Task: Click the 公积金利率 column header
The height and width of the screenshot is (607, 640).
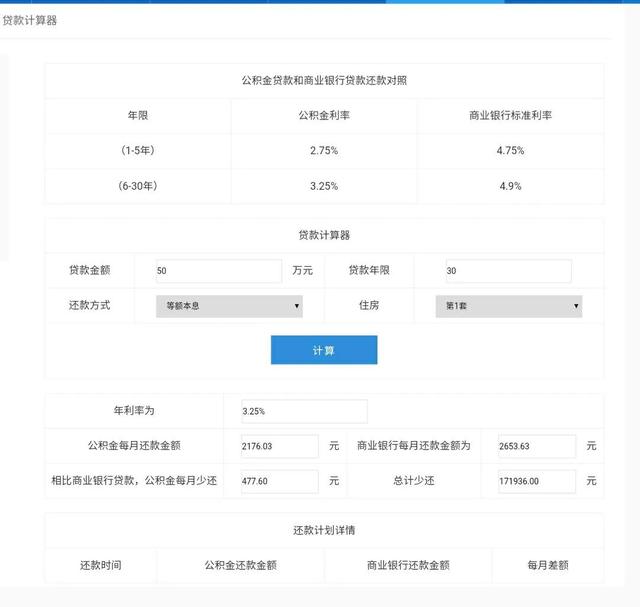Action: point(324,115)
